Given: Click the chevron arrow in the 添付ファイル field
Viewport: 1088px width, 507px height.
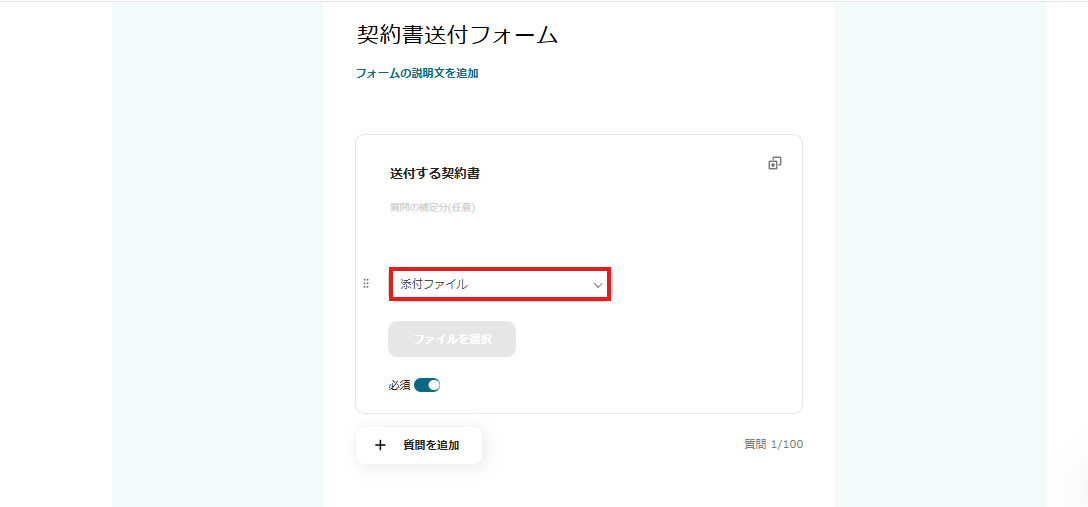Looking at the screenshot, I should [598, 285].
